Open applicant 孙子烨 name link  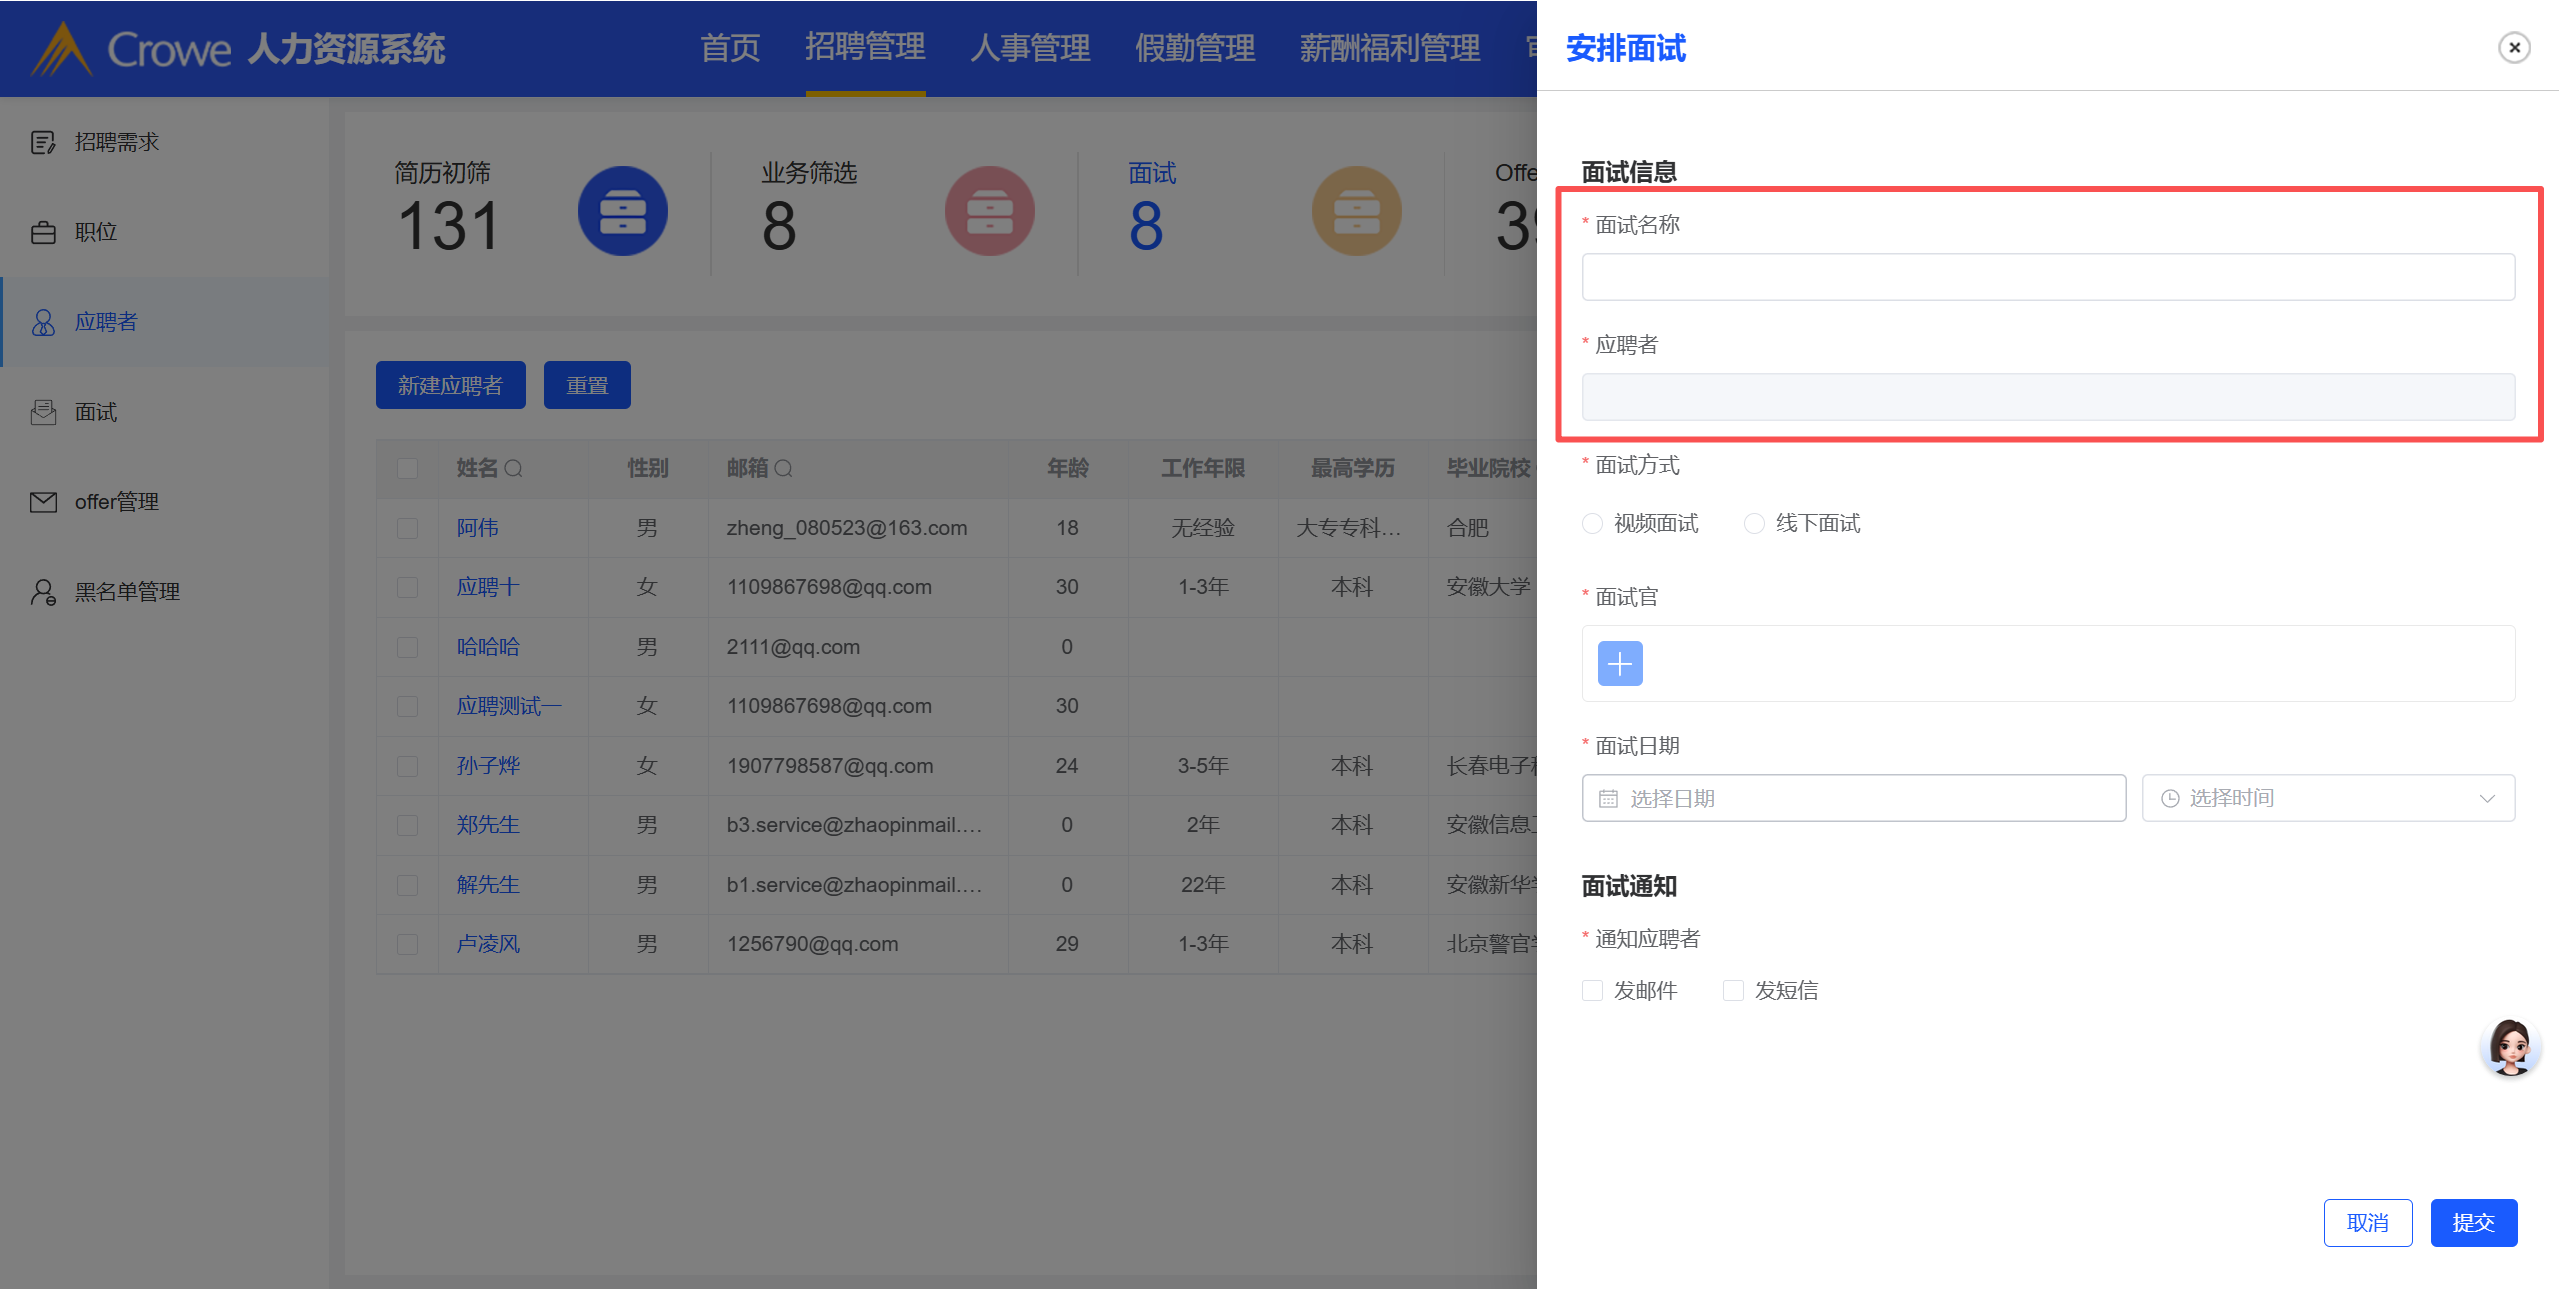pos(488,766)
